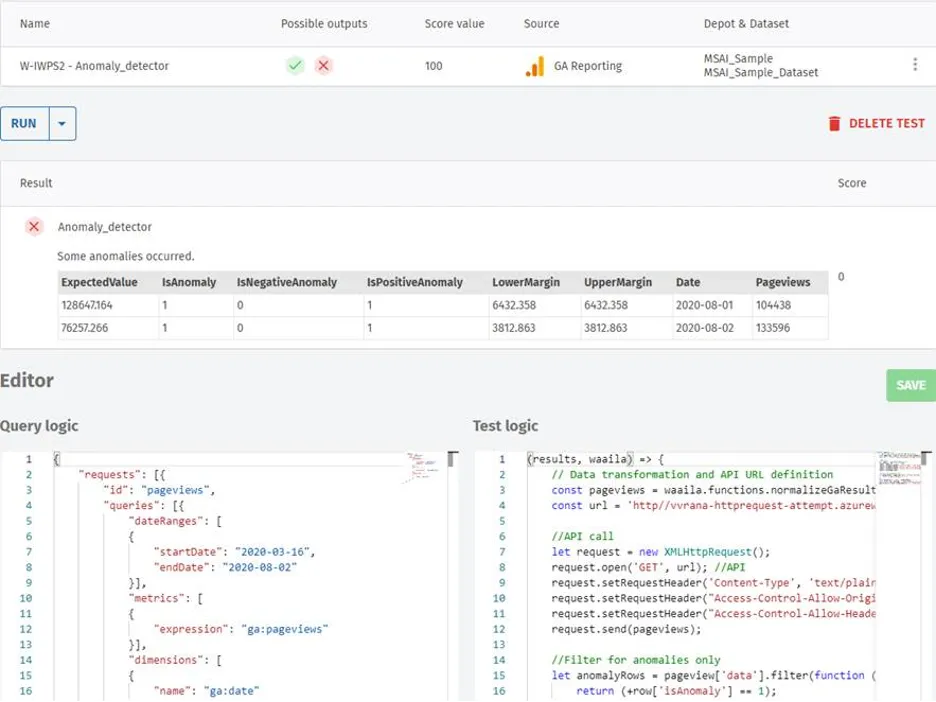Click the IsAnomaly column header
The width and height of the screenshot is (936, 702).
pyautogui.click(x=189, y=282)
